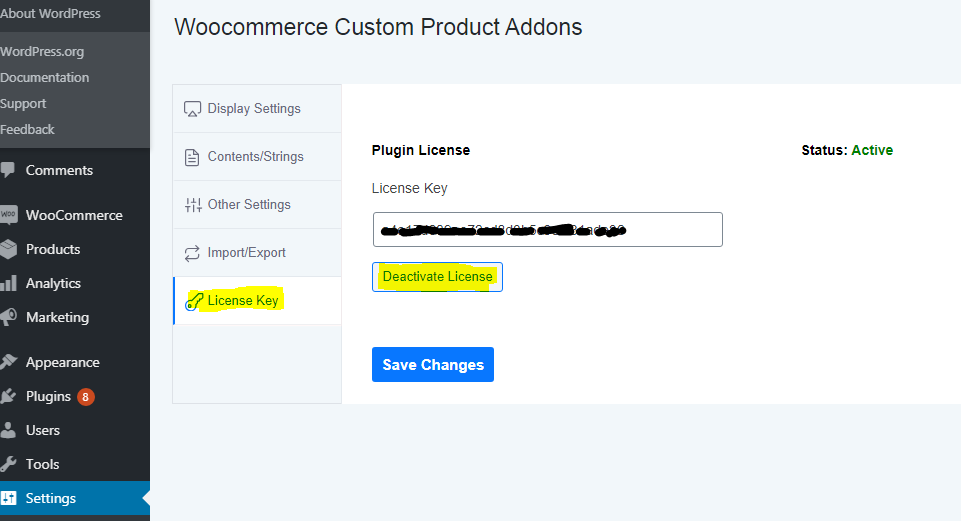The height and width of the screenshot is (521, 961).
Task: Open the Documentation menu link
Action: tap(45, 77)
